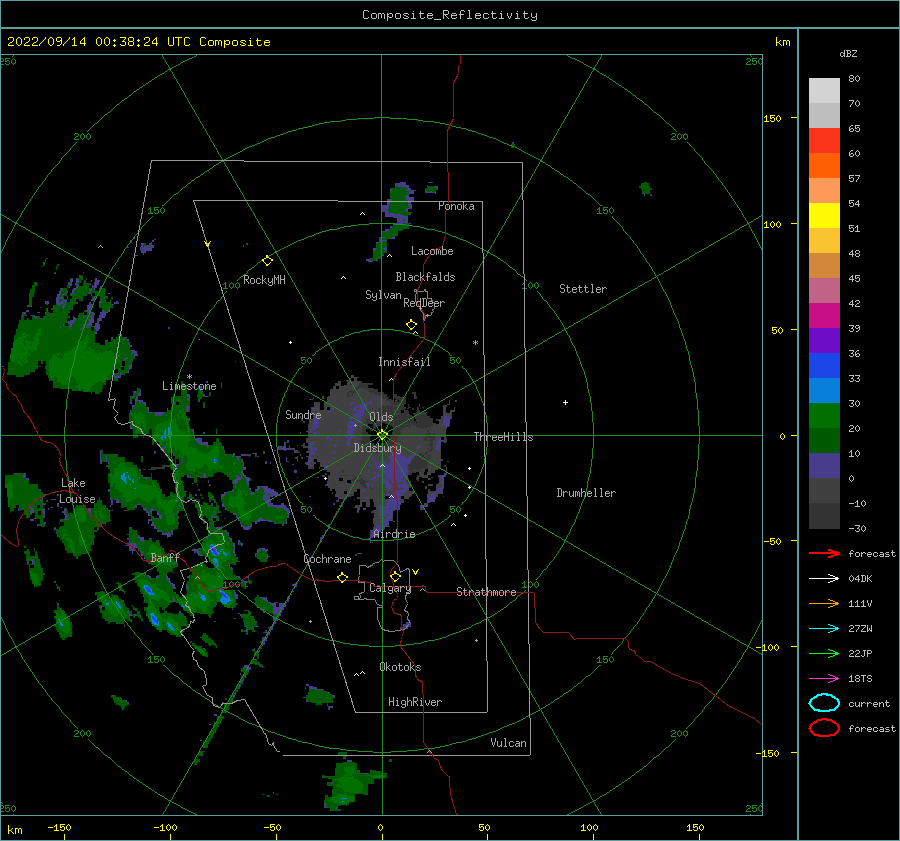Viewport: 900px width, 841px height.
Task: Click the Limestone label
Action: pos(189,386)
